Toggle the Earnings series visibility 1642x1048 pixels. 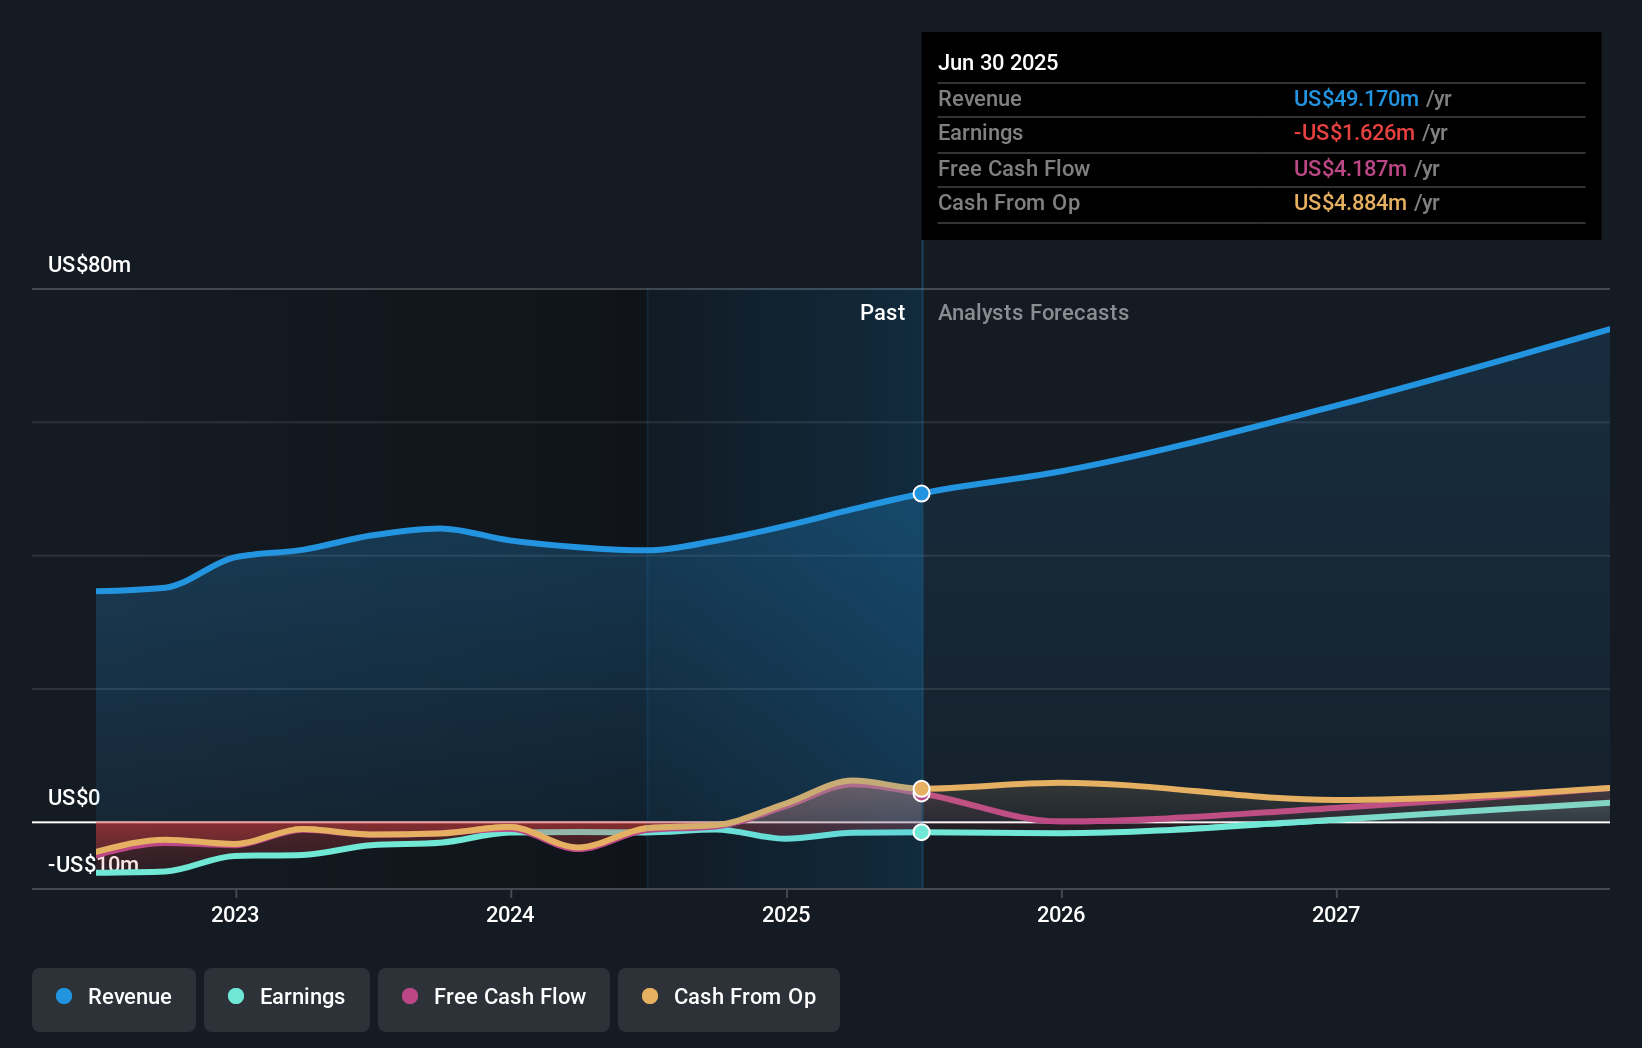tap(287, 997)
